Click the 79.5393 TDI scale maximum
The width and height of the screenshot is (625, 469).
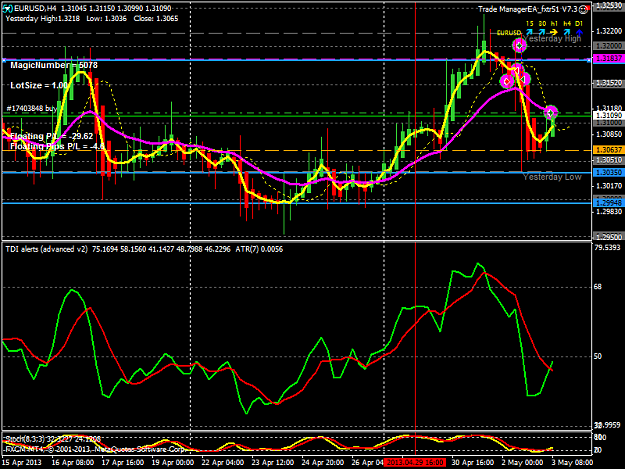(607, 248)
